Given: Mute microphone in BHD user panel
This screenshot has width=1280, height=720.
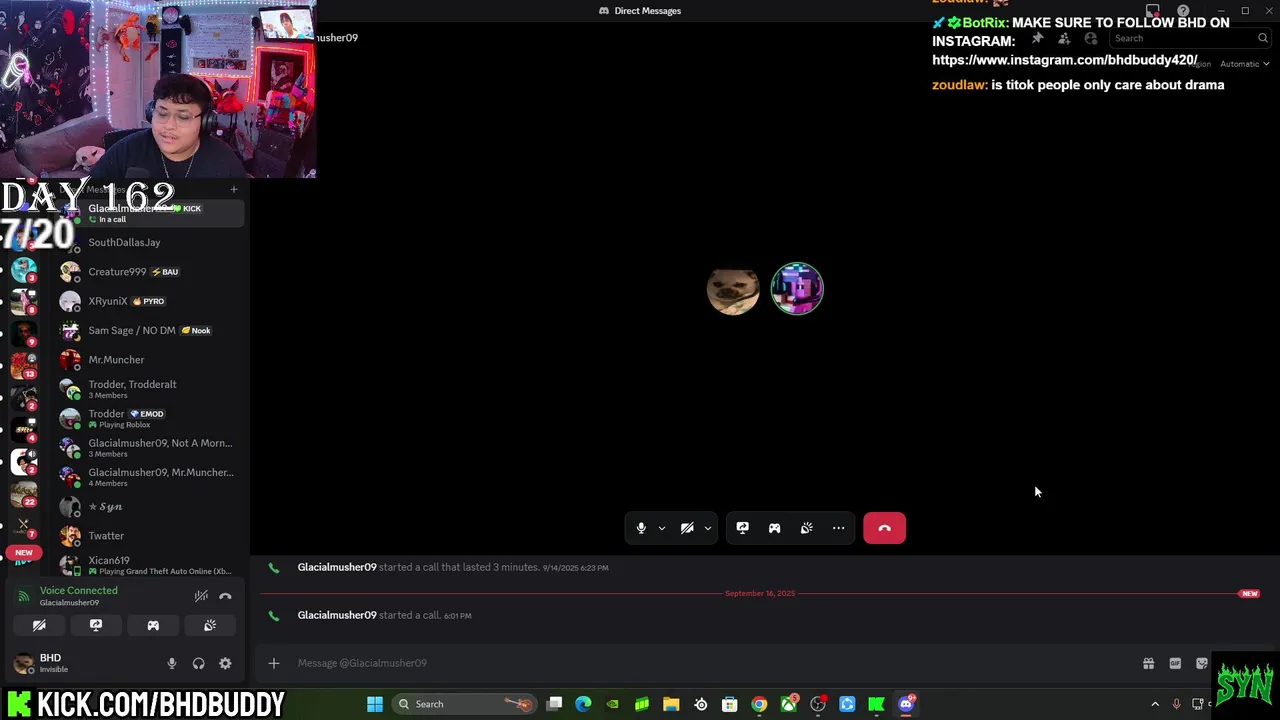Looking at the screenshot, I should pos(172,663).
